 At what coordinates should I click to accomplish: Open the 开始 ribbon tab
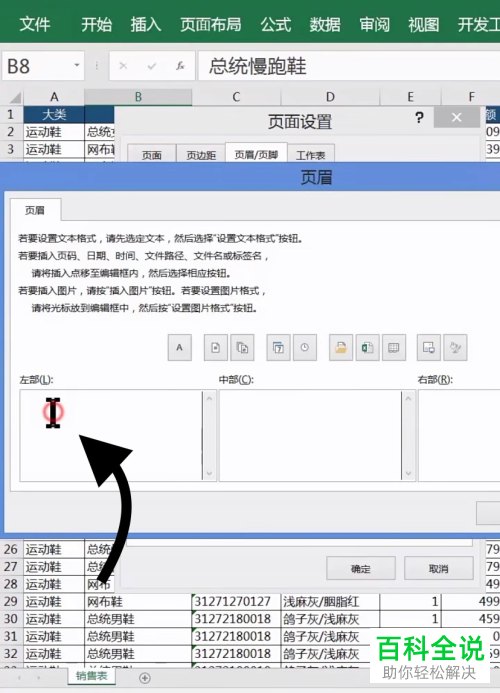click(x=96, y=24)
